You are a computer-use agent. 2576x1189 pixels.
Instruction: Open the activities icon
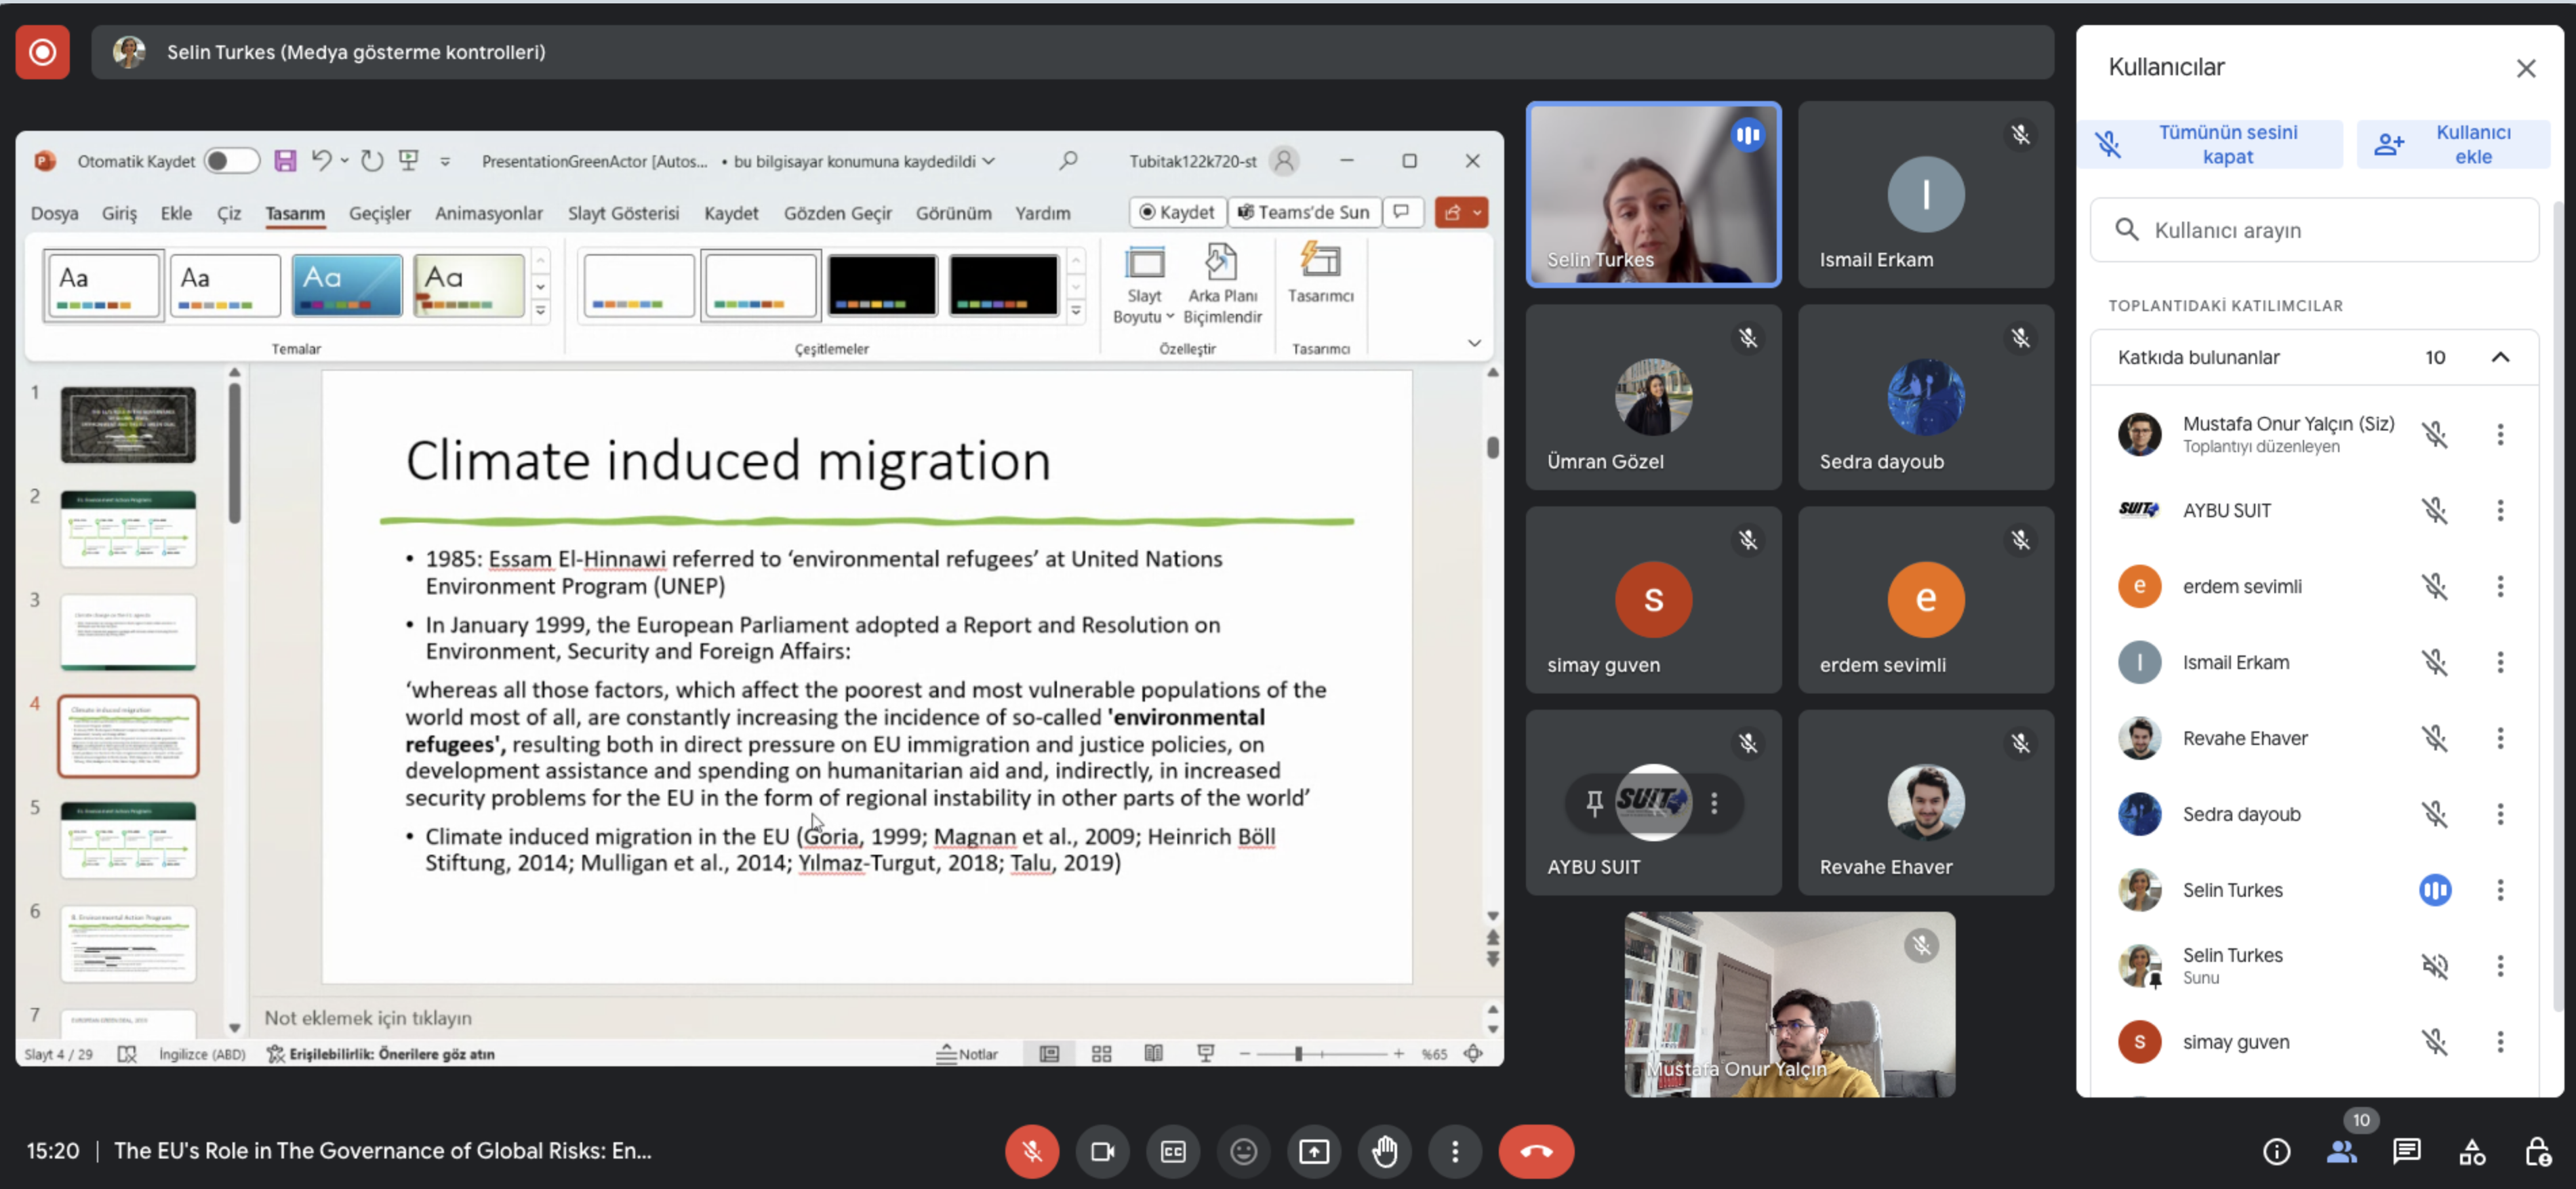click(2472, 1151)
